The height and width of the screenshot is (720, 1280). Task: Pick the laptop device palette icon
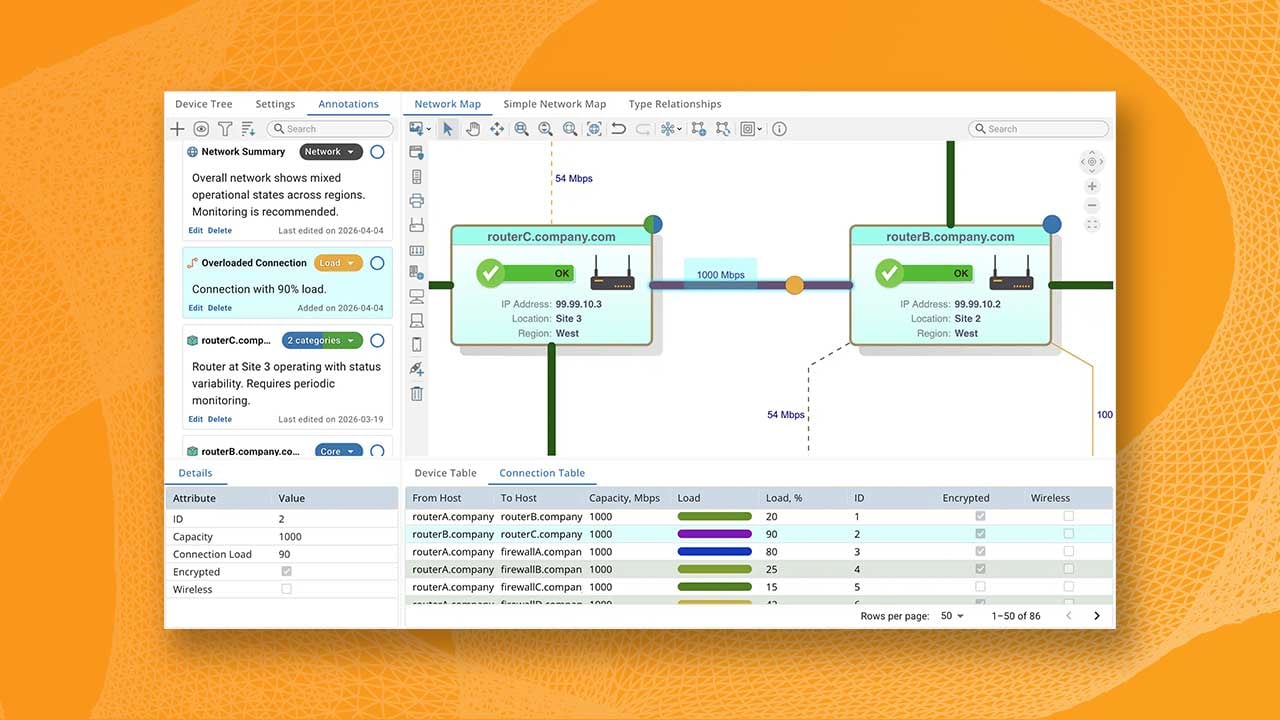417,321
